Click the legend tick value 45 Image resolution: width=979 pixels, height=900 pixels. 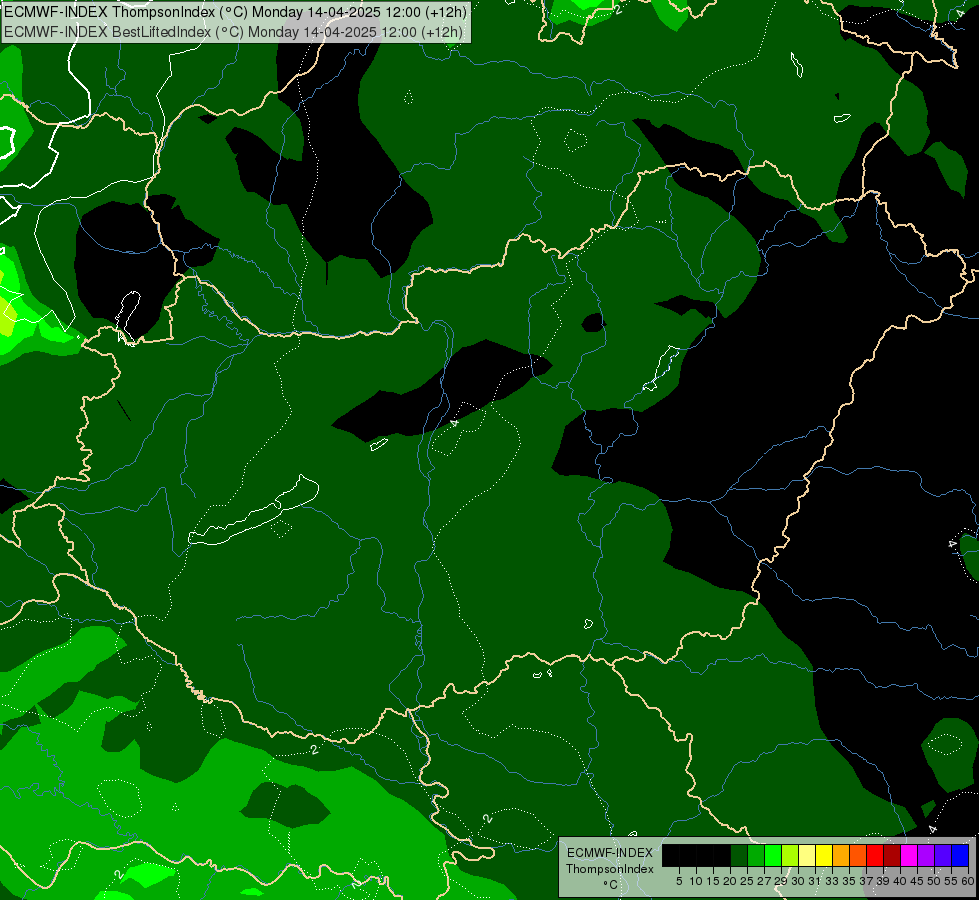[x=917, y=881]
